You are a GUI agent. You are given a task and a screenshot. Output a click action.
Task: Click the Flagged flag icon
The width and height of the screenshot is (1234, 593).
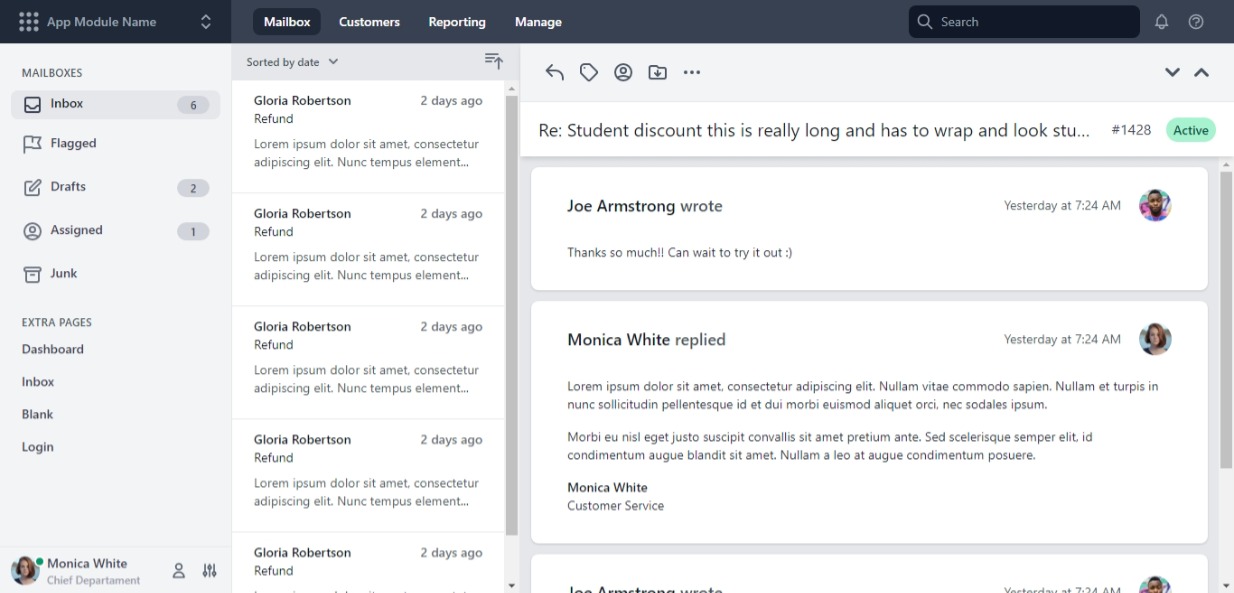[x=32, y=144]
